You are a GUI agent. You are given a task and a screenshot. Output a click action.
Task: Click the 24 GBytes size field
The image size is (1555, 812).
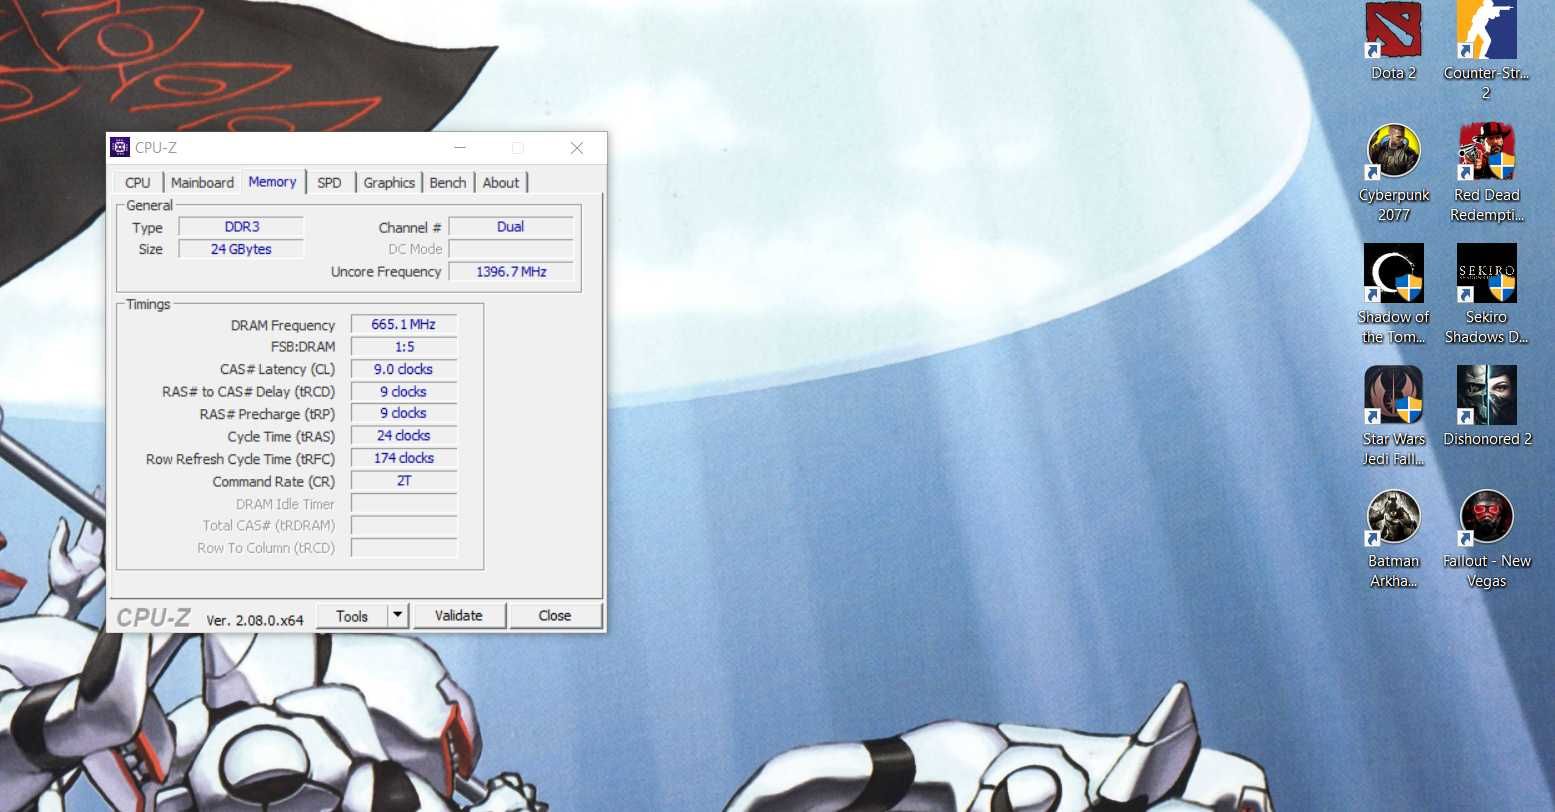pos(241,249)
